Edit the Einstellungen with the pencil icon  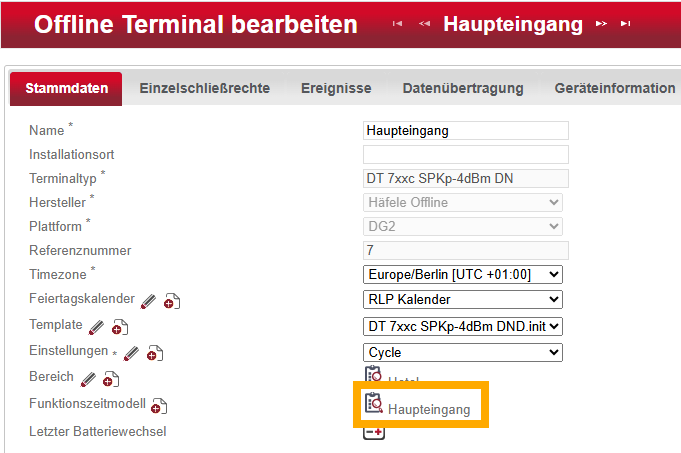[x=131, y=352]
